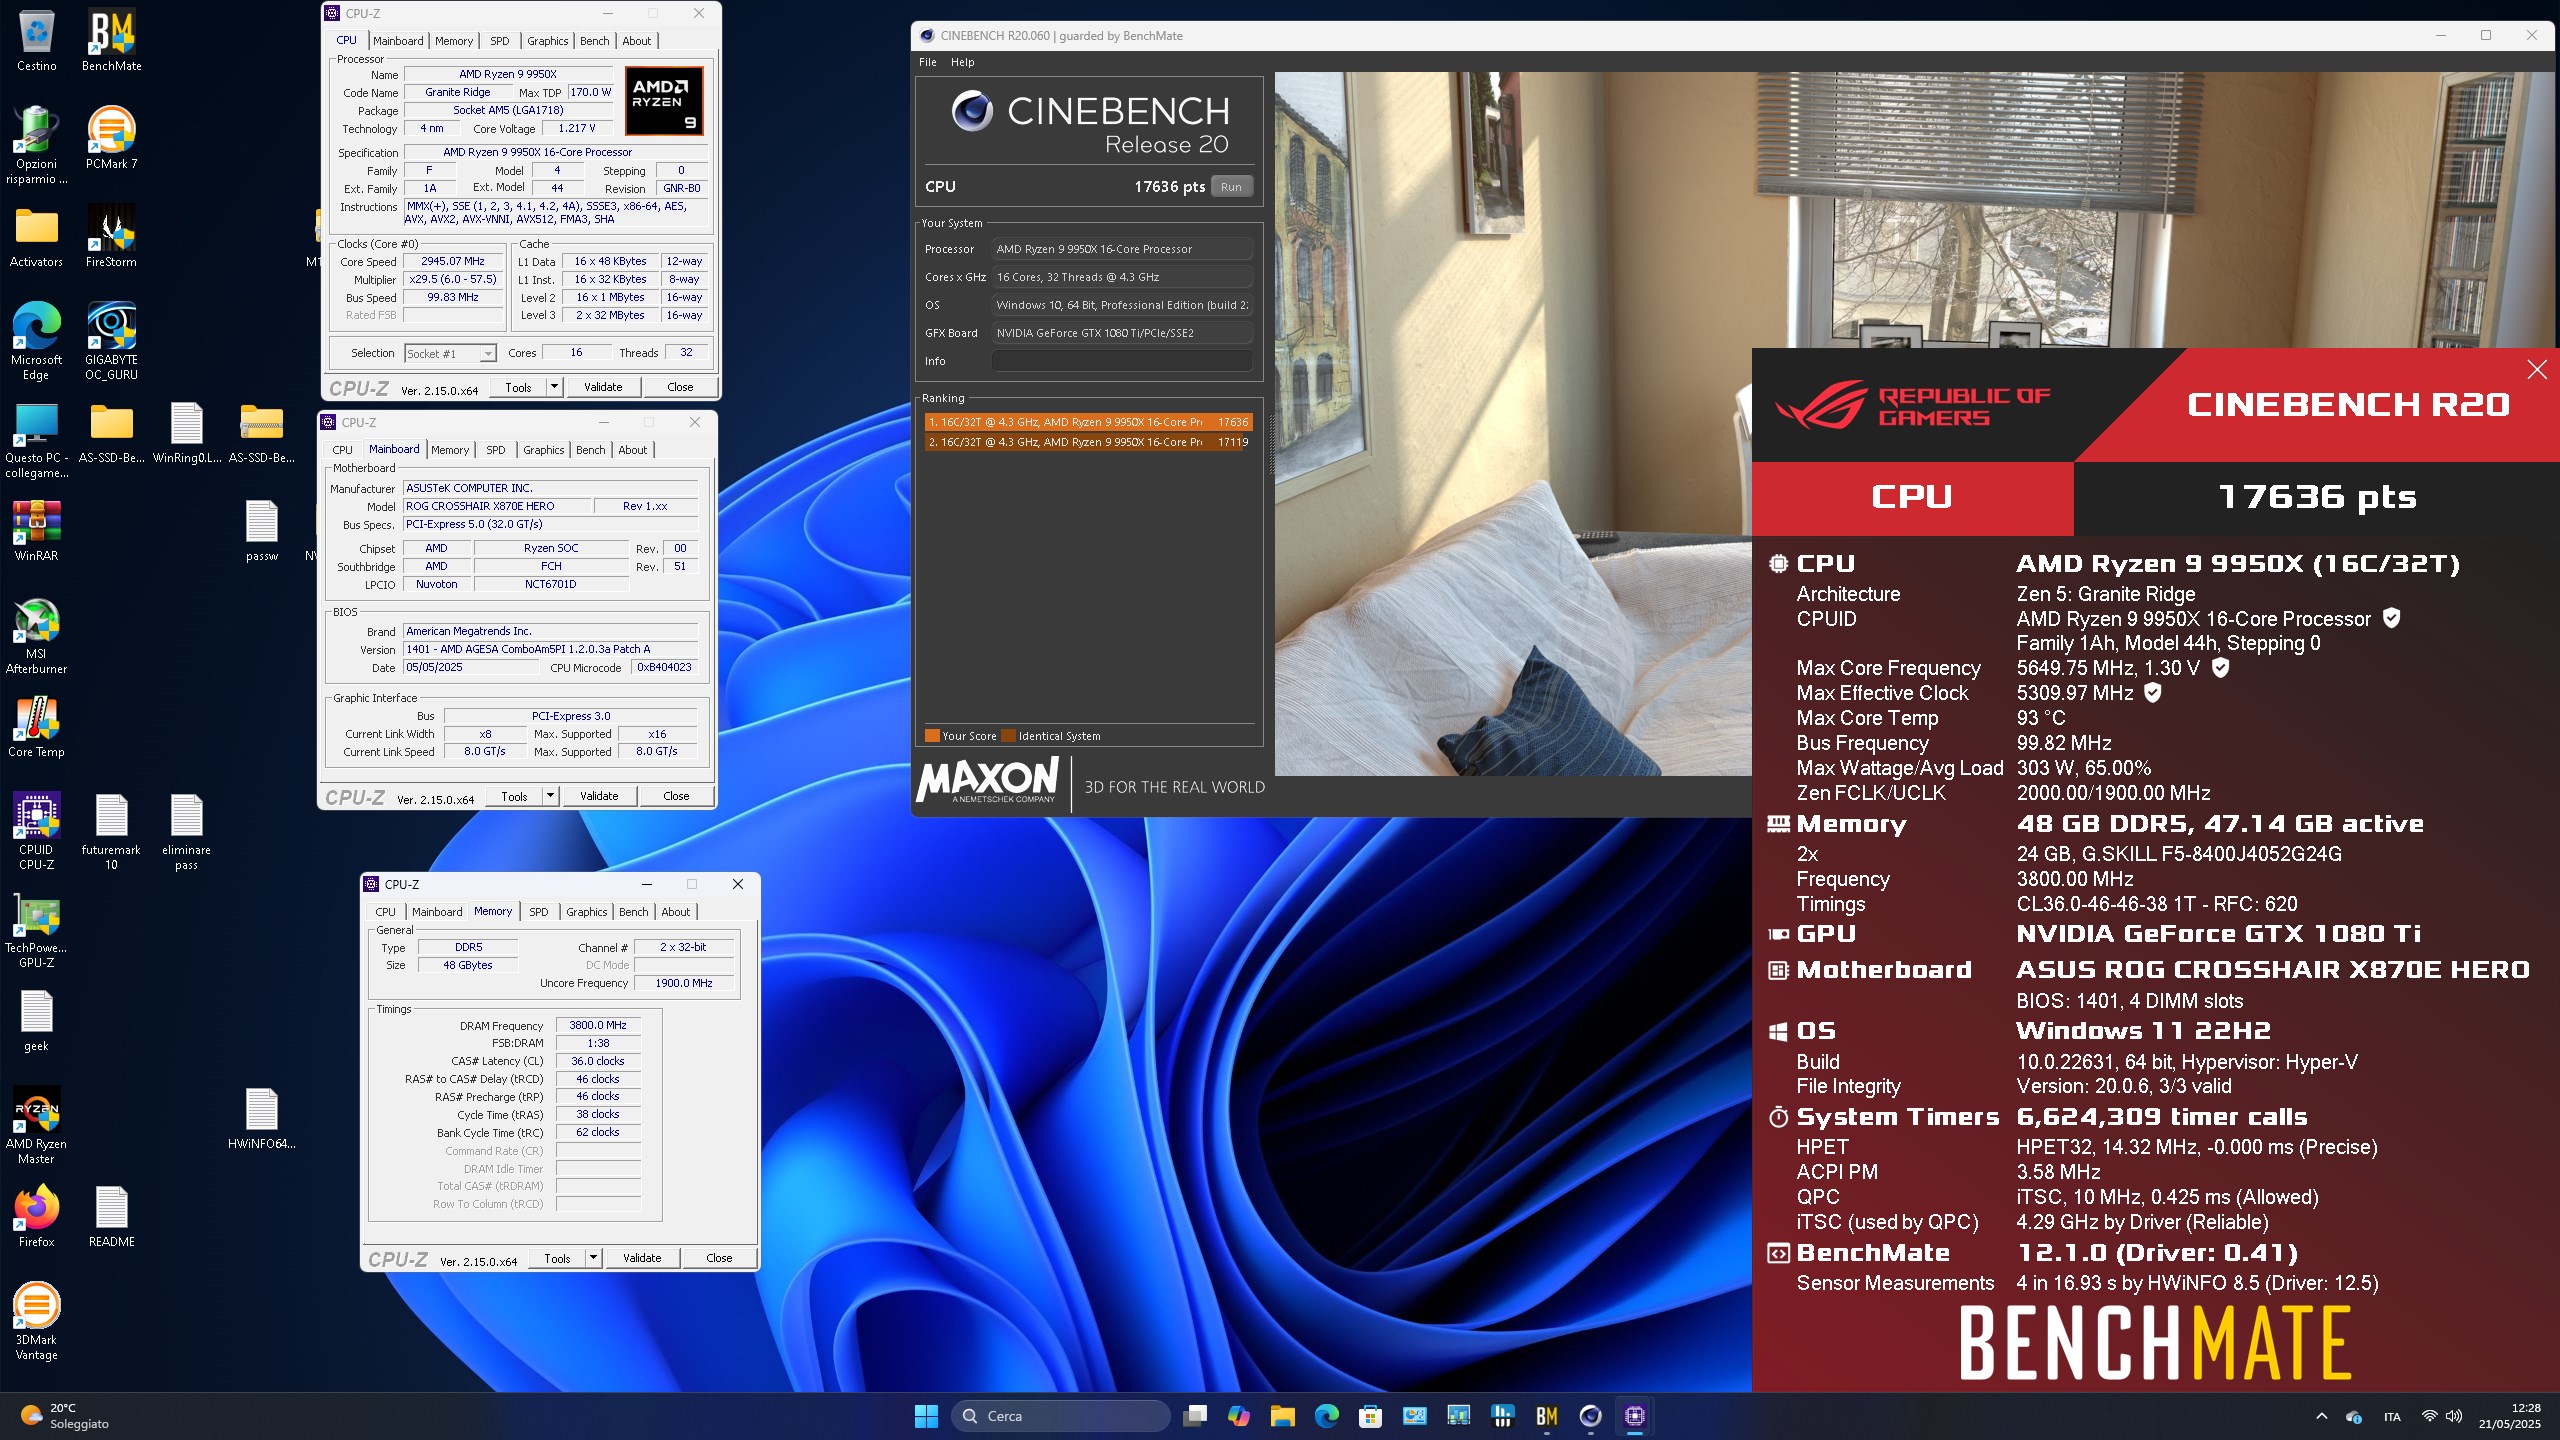Viewport: 2560px width, 1440px height.
Task: Click the Run button next to CPU score
Action: point(1231,187)
